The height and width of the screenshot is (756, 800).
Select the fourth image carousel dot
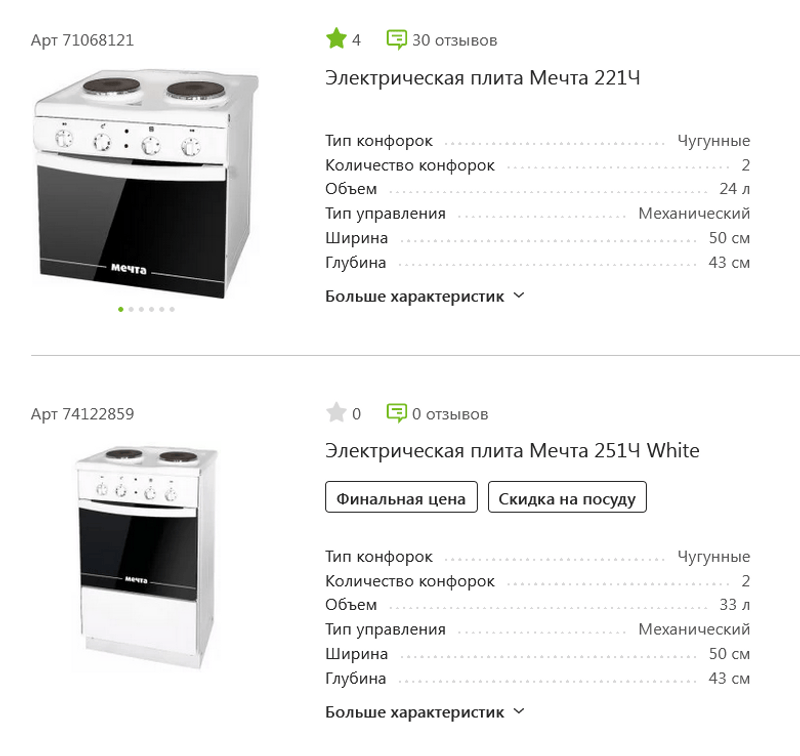click(x=152, y=309)
